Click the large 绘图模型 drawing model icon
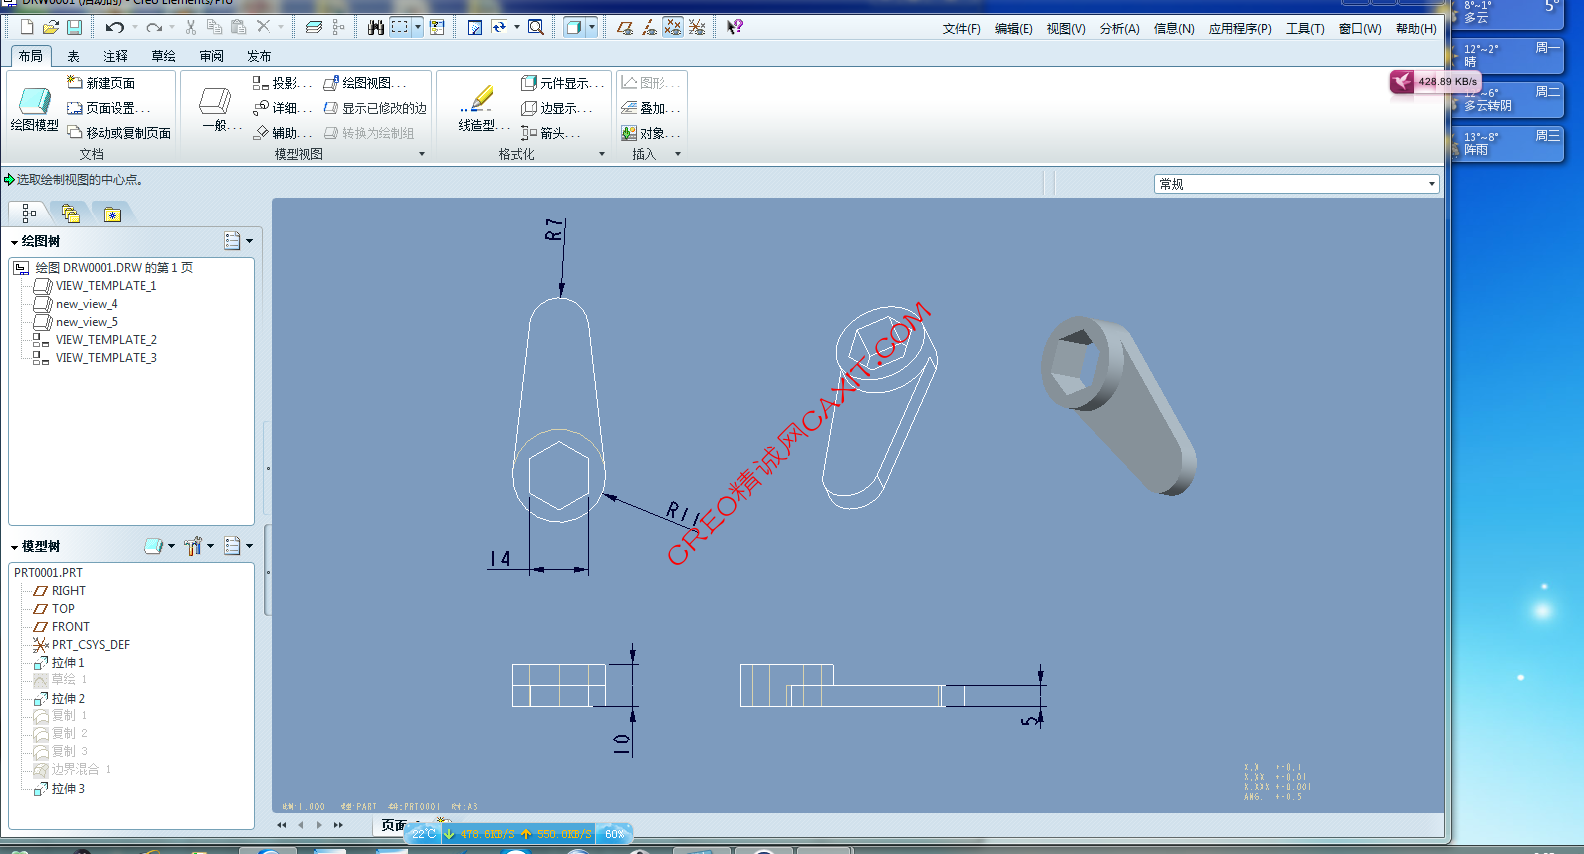This screenshot has height=854, width=1584. tap(34, 101)
